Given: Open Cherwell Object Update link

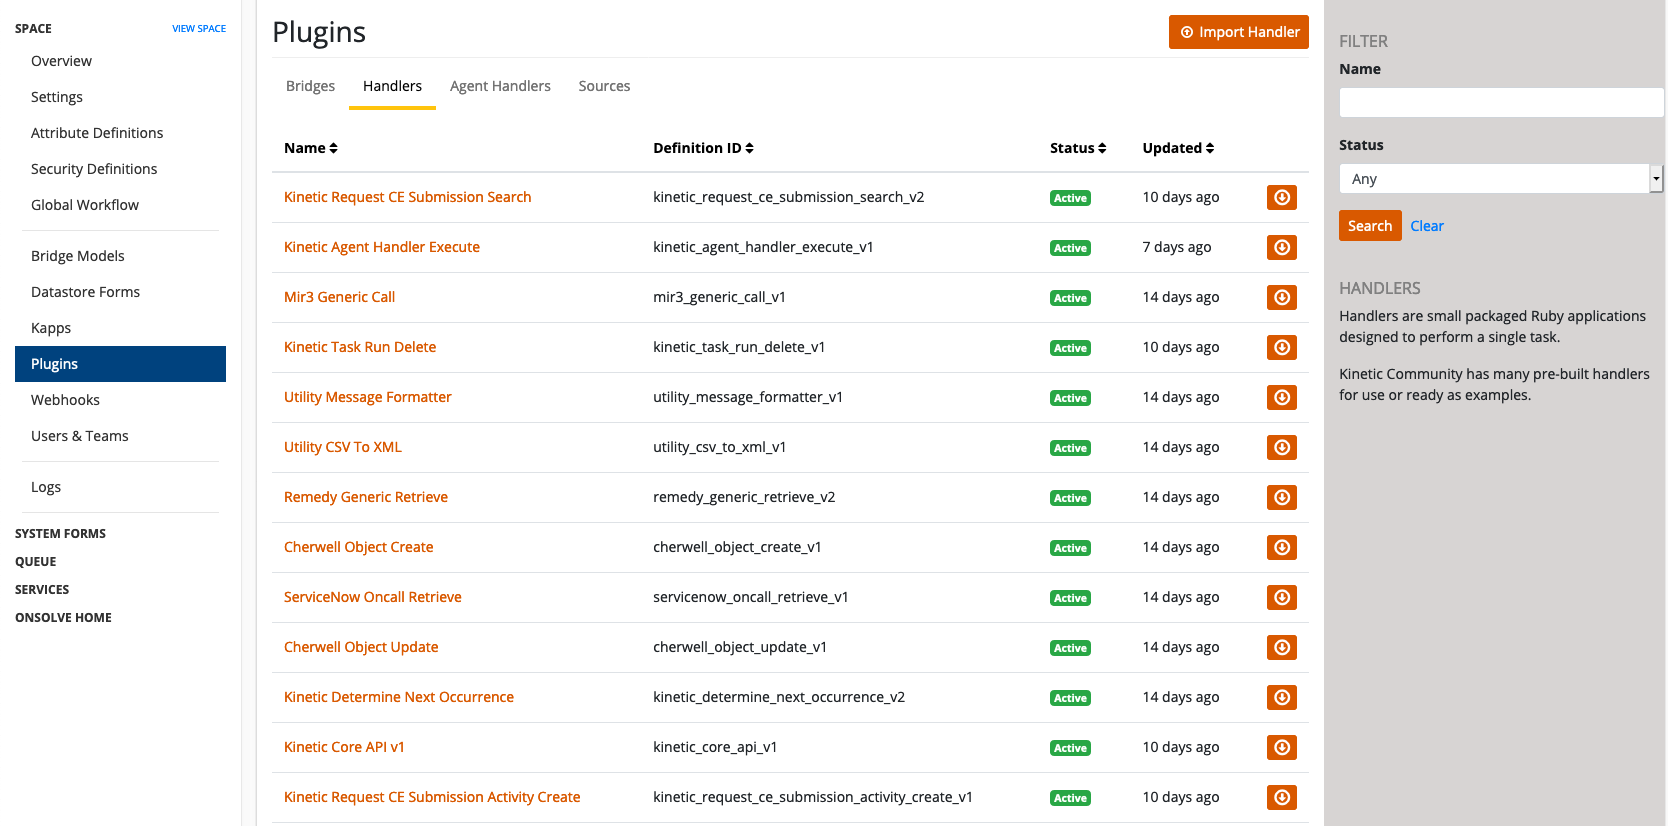Looking at the screenshot, I should pyautogui.click(x=361, y=647).
